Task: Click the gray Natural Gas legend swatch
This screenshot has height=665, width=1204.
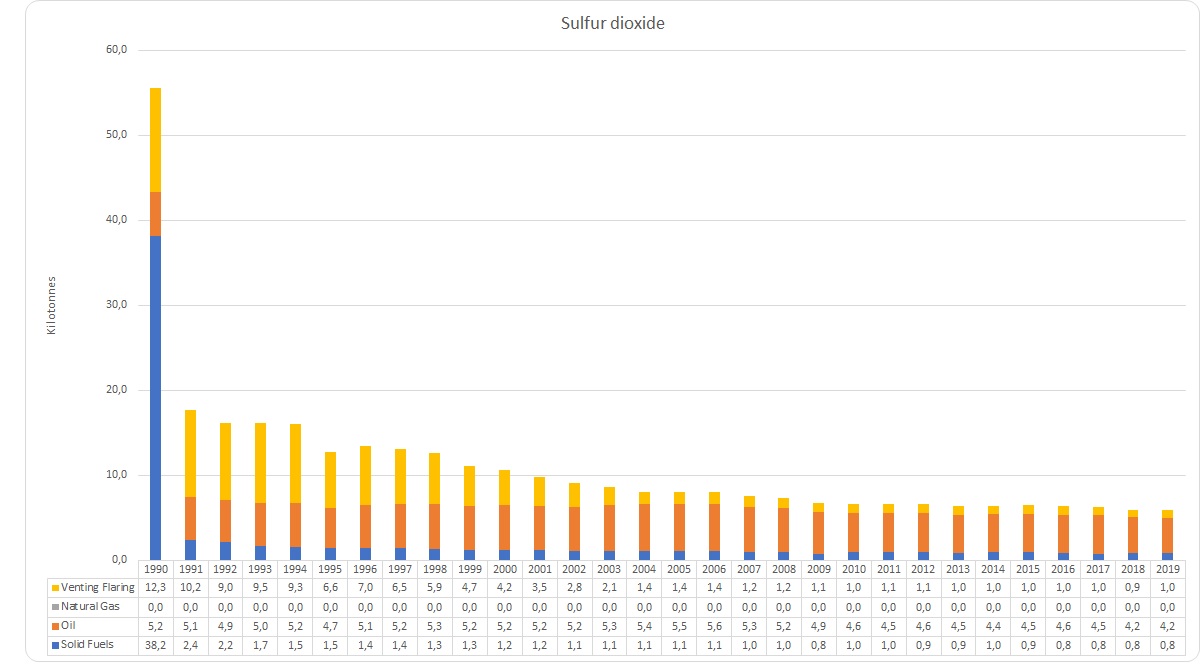Action: click(53, 606)
